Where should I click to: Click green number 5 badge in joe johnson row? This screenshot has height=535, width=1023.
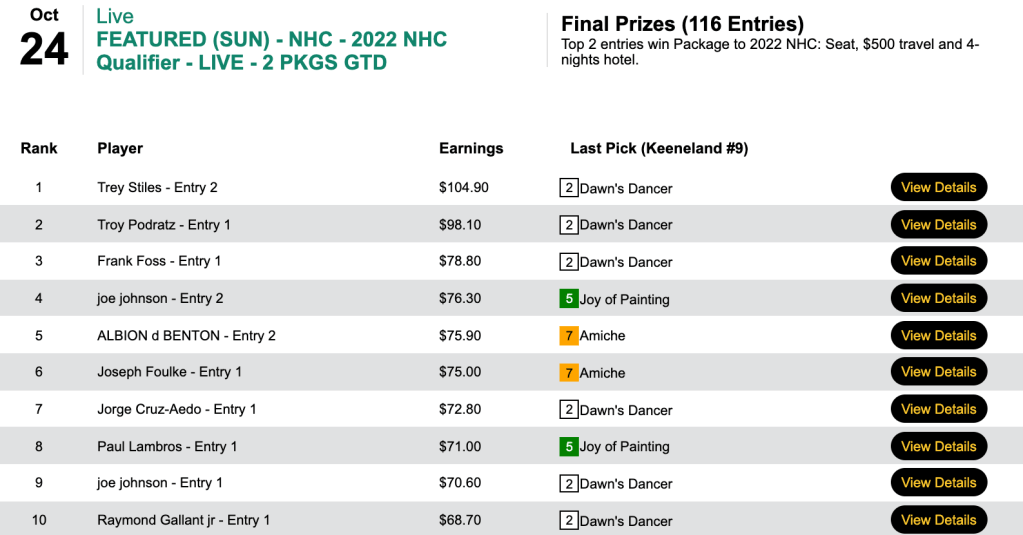point(569,299)
